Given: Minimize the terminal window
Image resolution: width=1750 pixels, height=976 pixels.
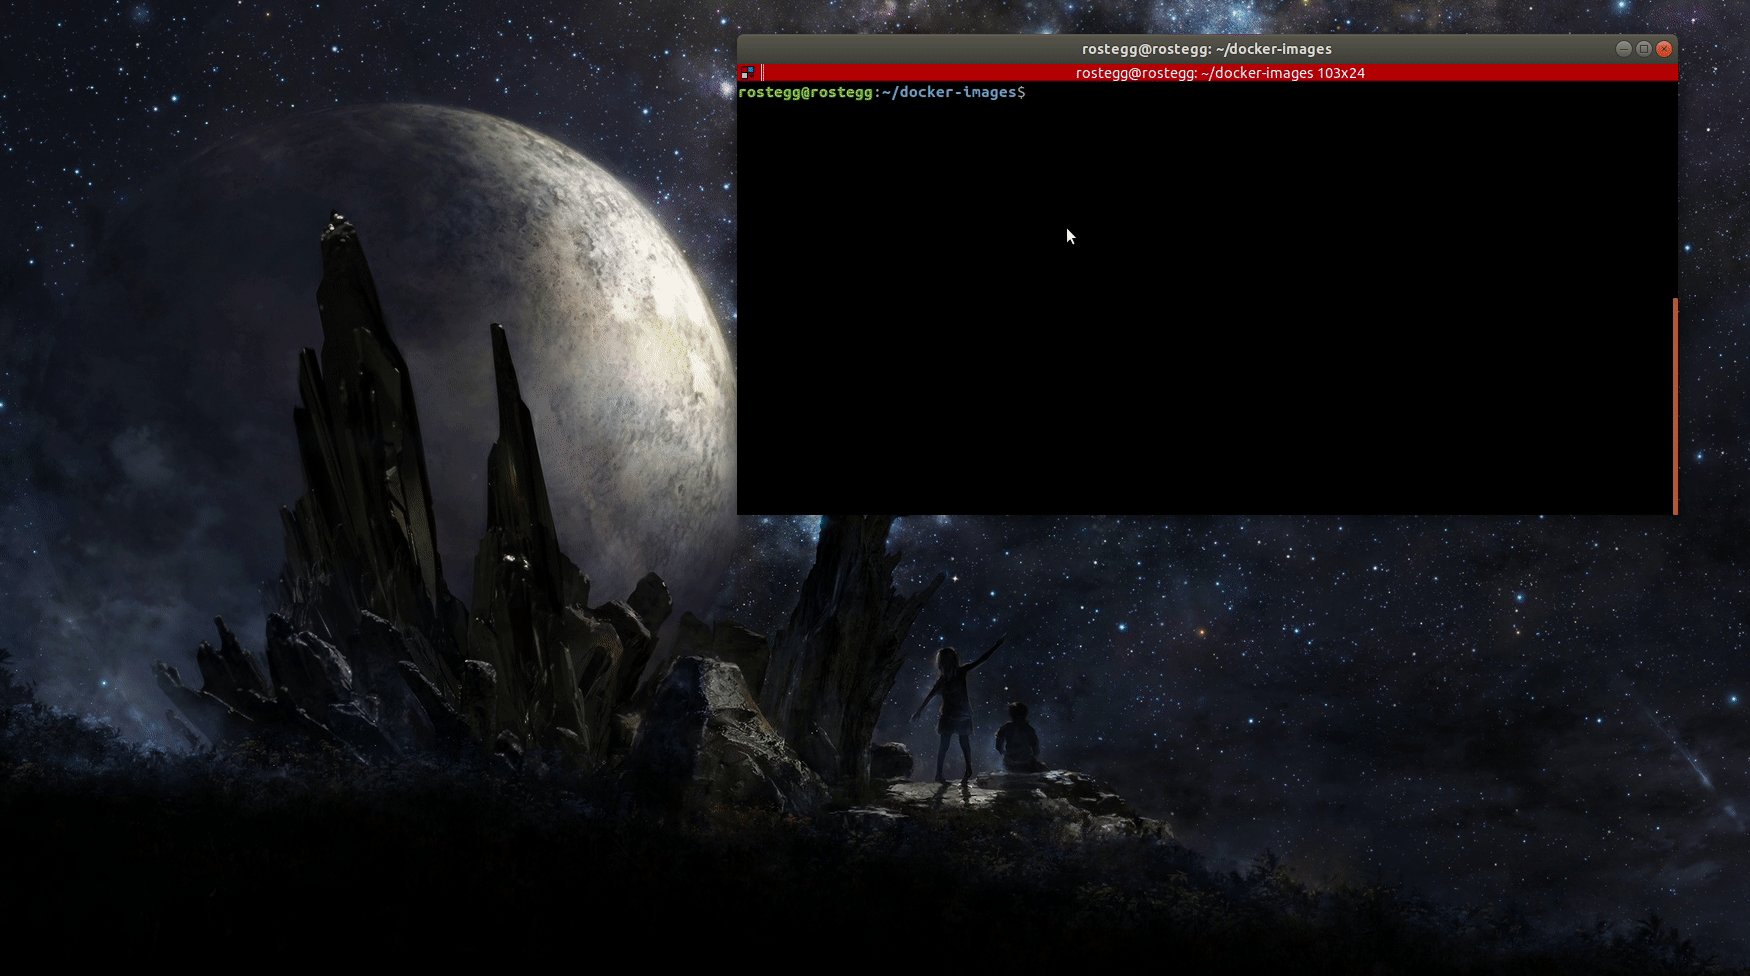Looking at the screenshot, I should point(1624,49).
